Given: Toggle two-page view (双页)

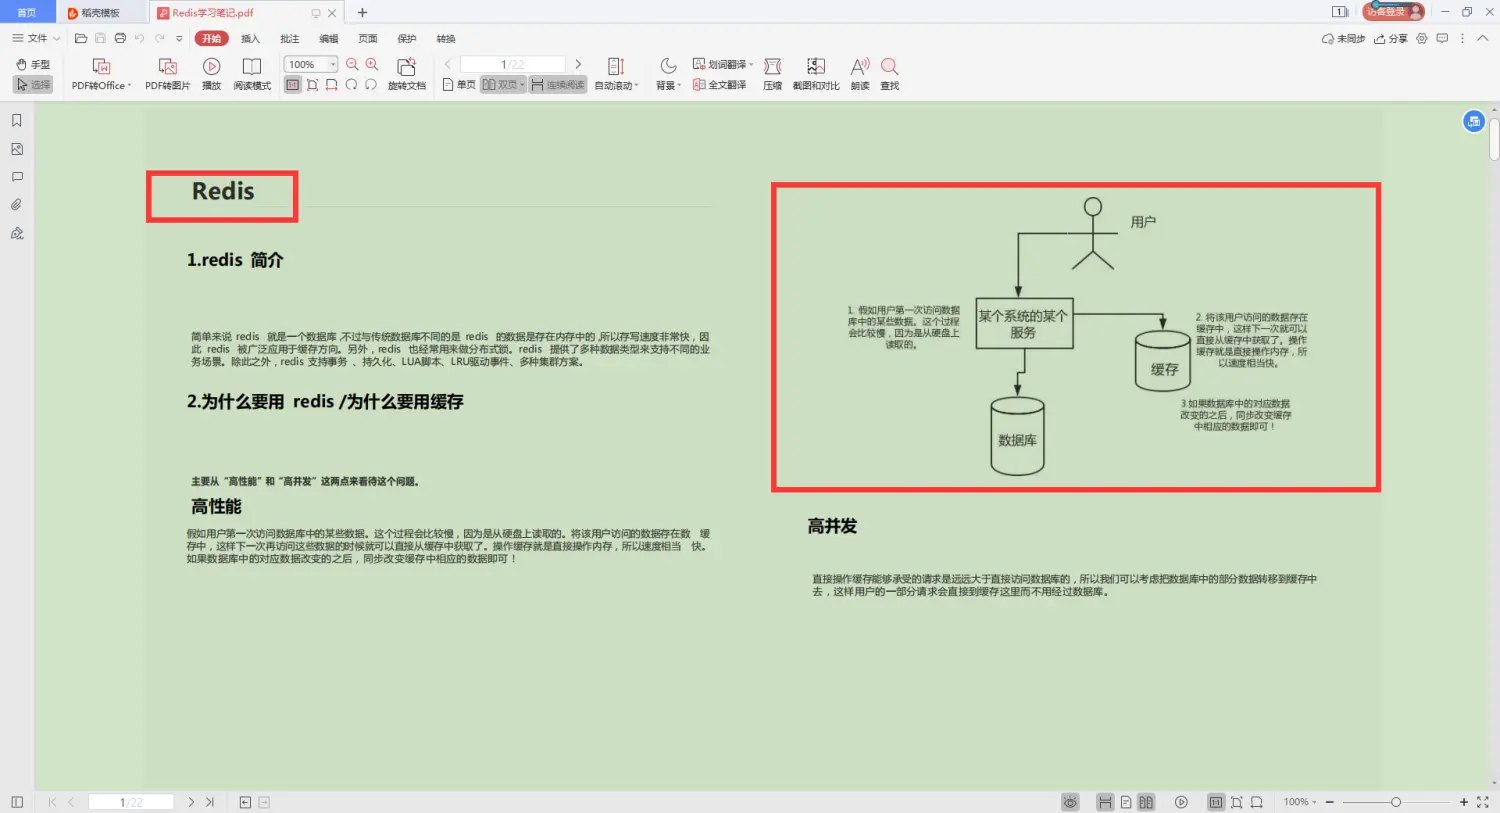Looking at the screenshot, I should click(x=503, y=85).
